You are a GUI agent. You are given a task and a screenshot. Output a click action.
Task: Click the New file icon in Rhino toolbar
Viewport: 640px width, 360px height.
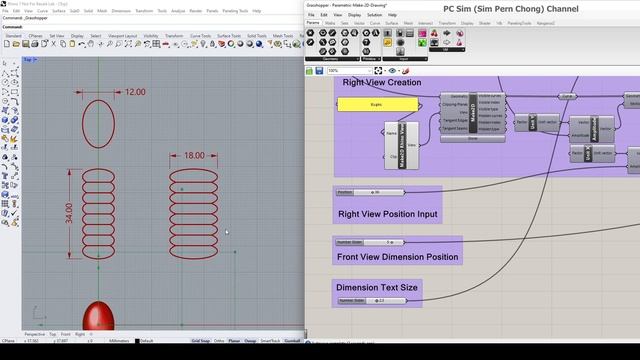point(7,44)
